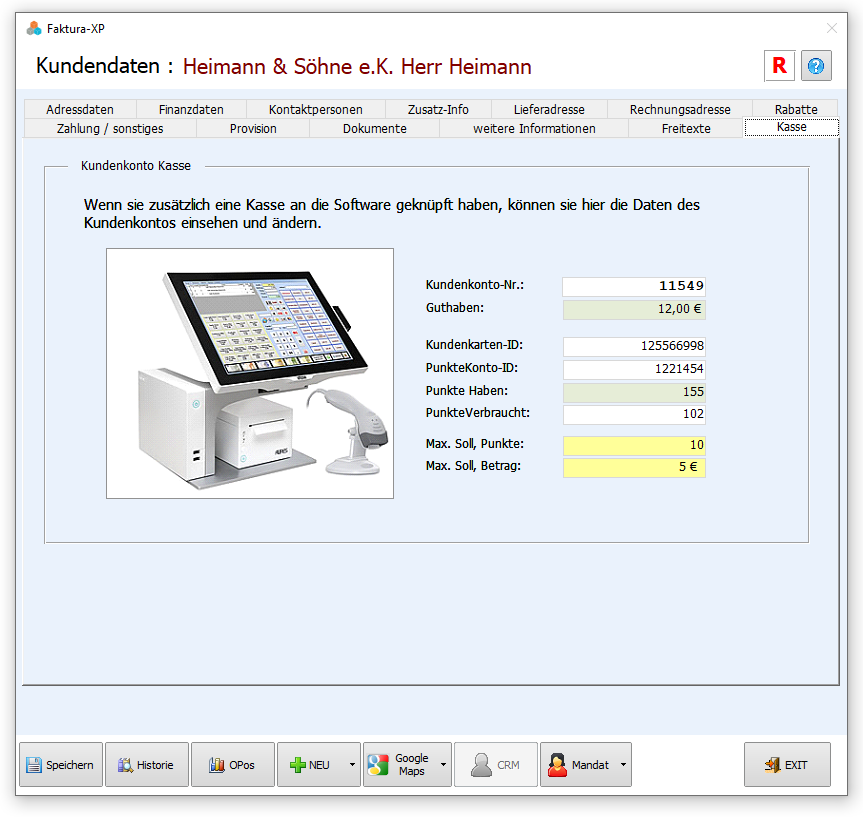Open OPos open items
The width and height of the screenshot is (863, 817).
coord(232,764)
